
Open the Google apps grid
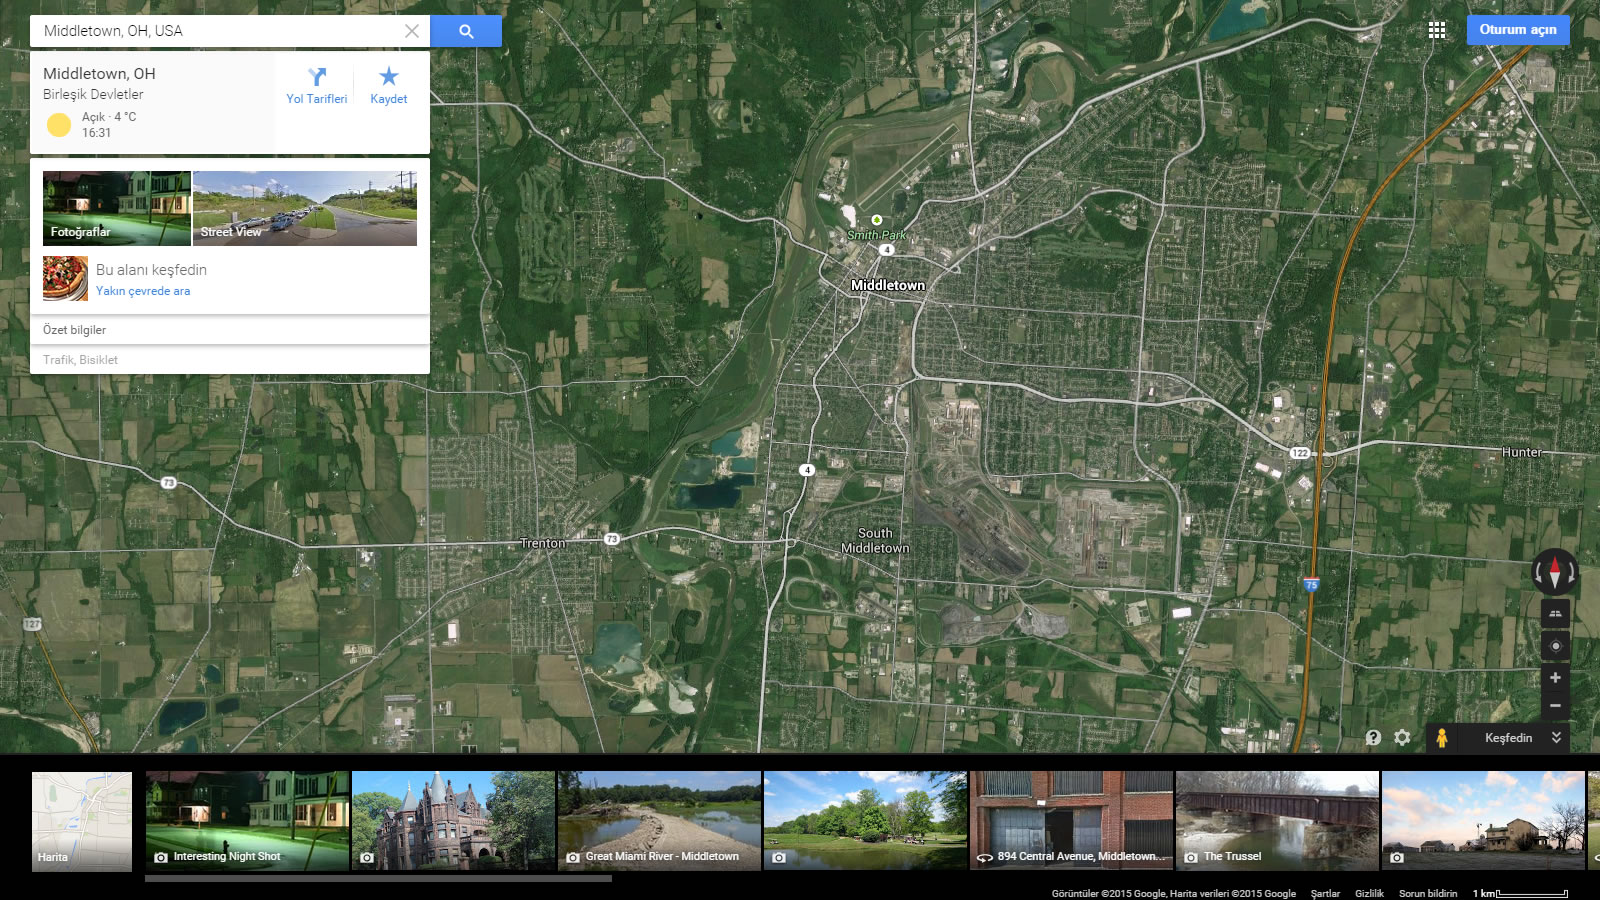[x=1437, y=30]
